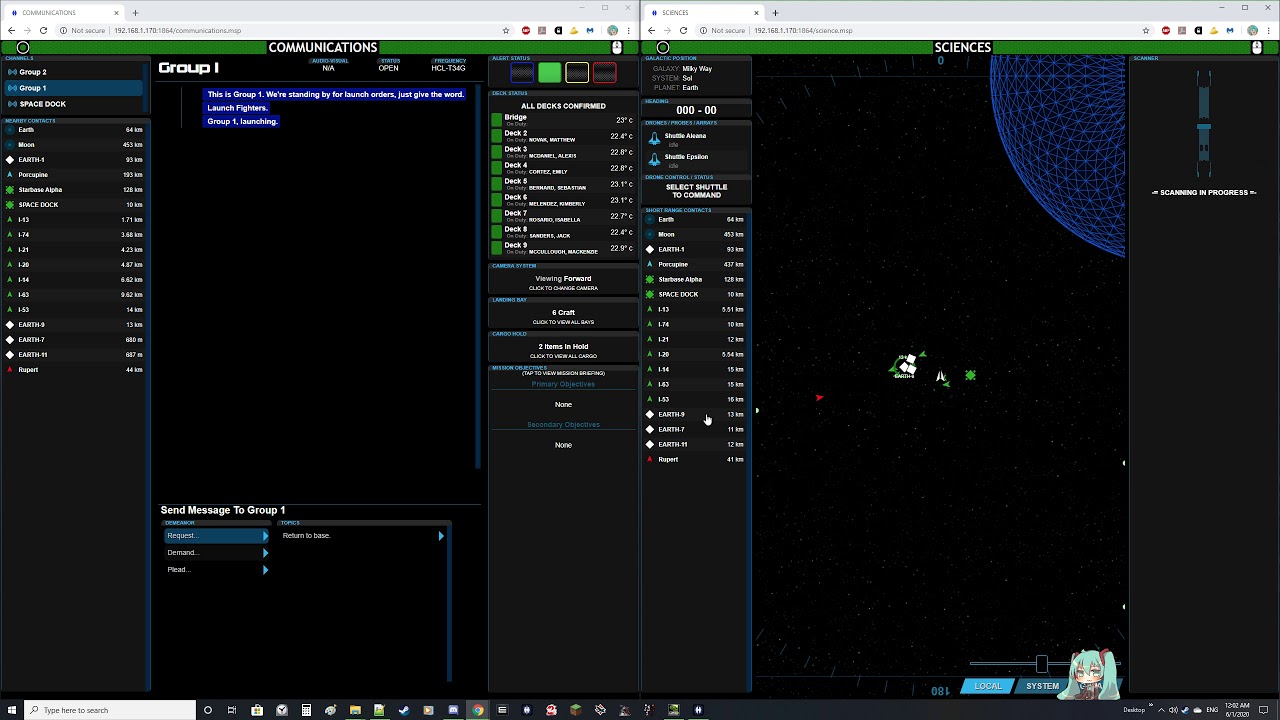Click Porcupine ship icon in Nearby Contacts
This screenshot has height=720, width=1280.
10,175
